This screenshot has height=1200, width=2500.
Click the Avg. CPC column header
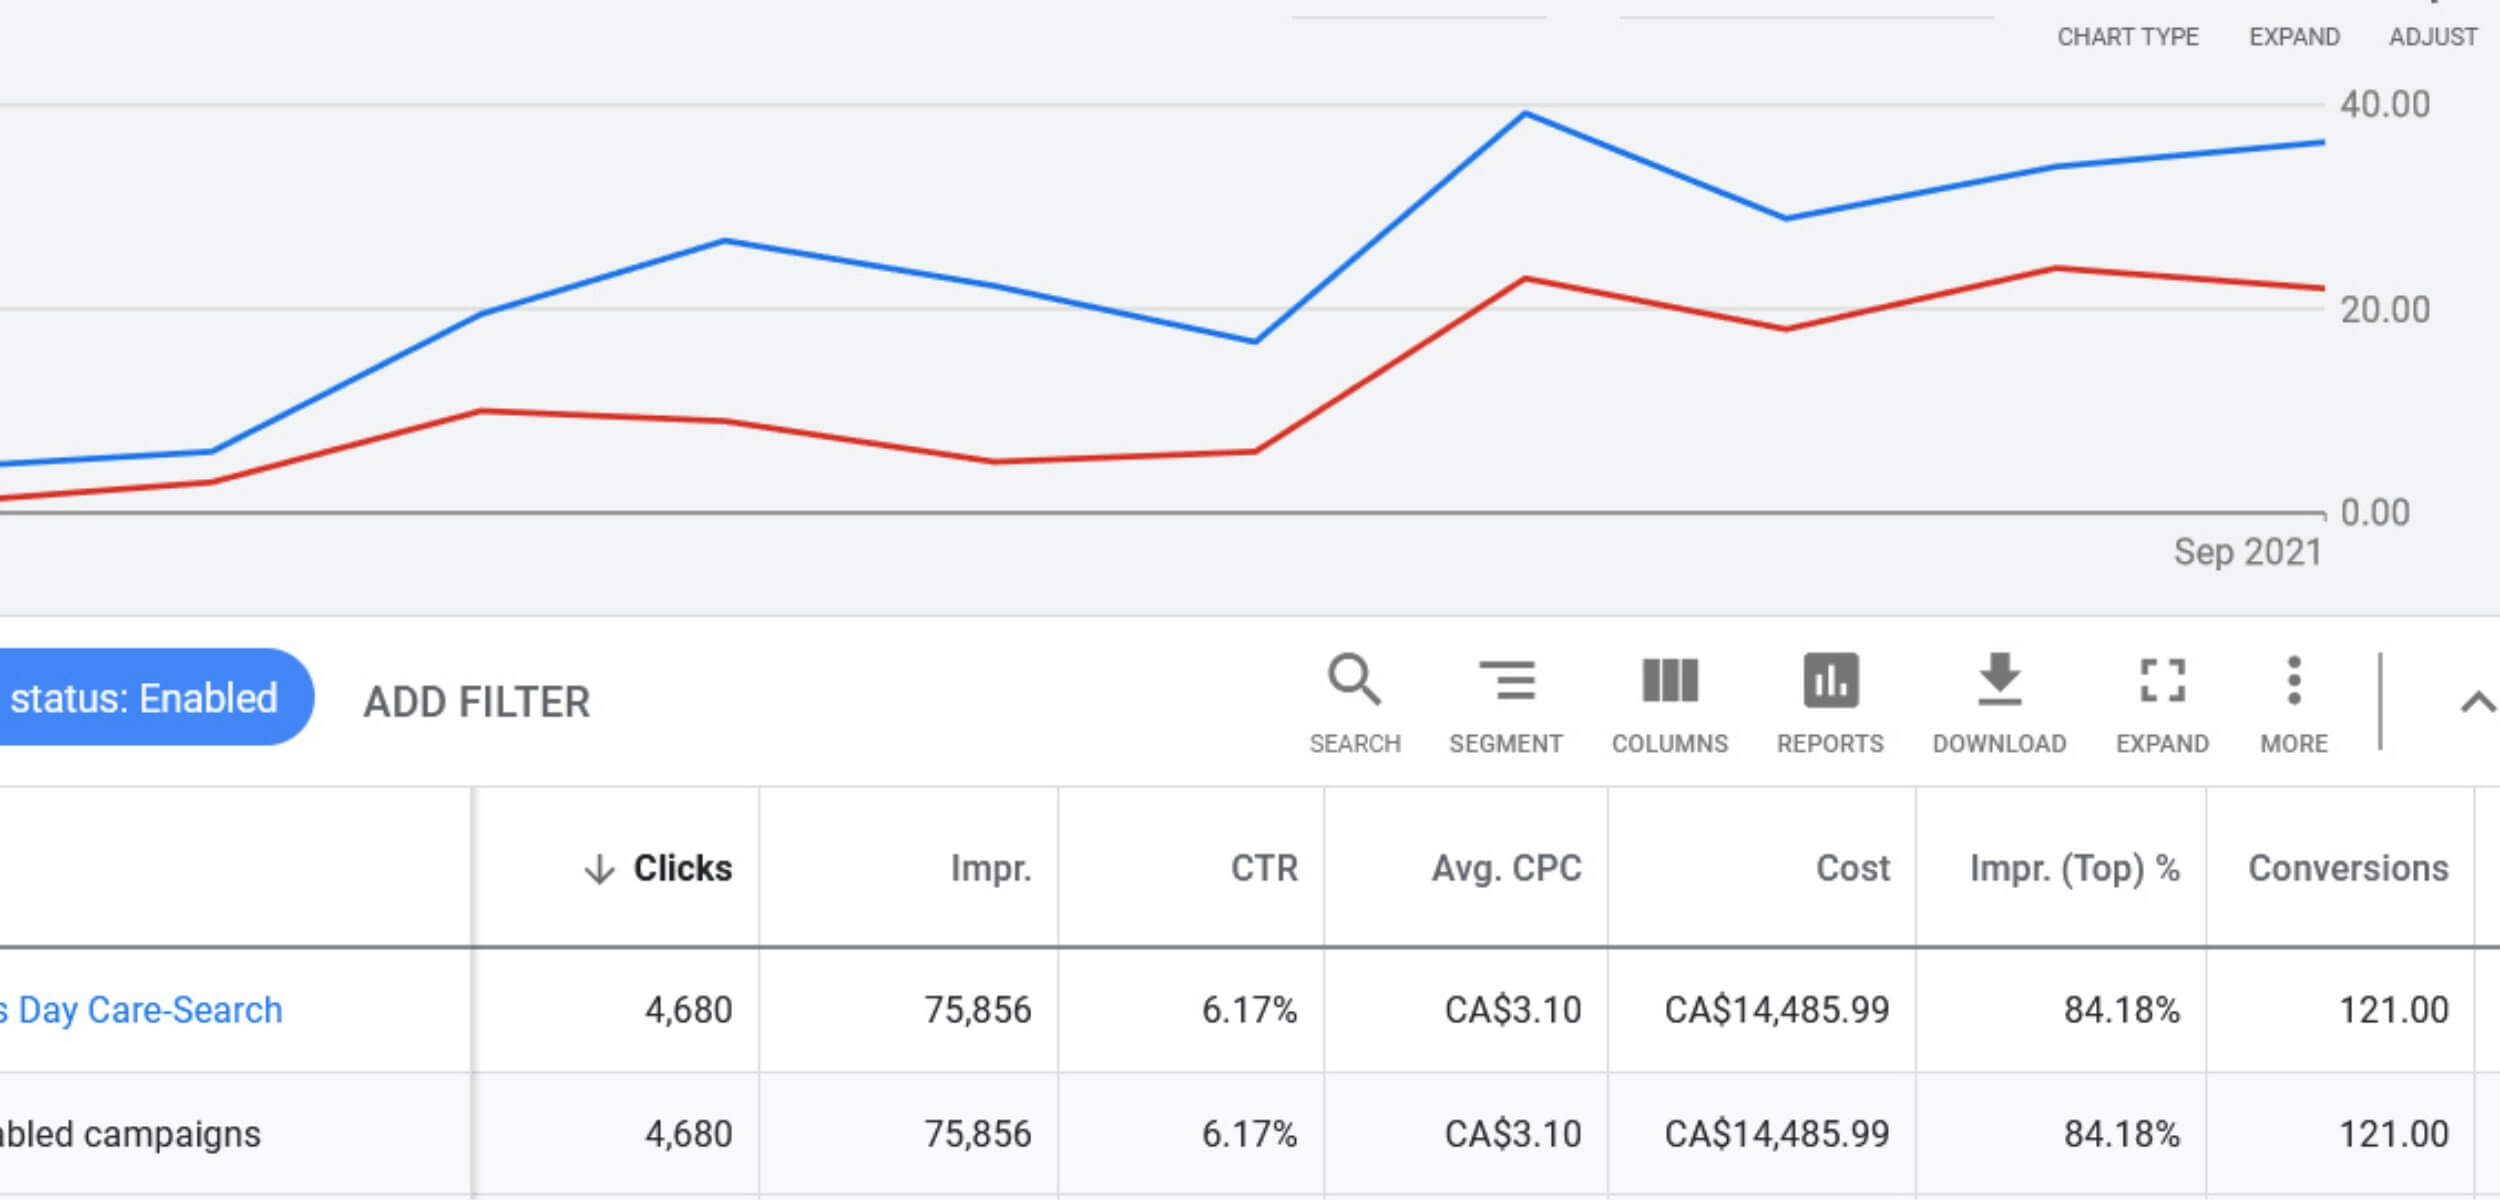point(1505,868)
